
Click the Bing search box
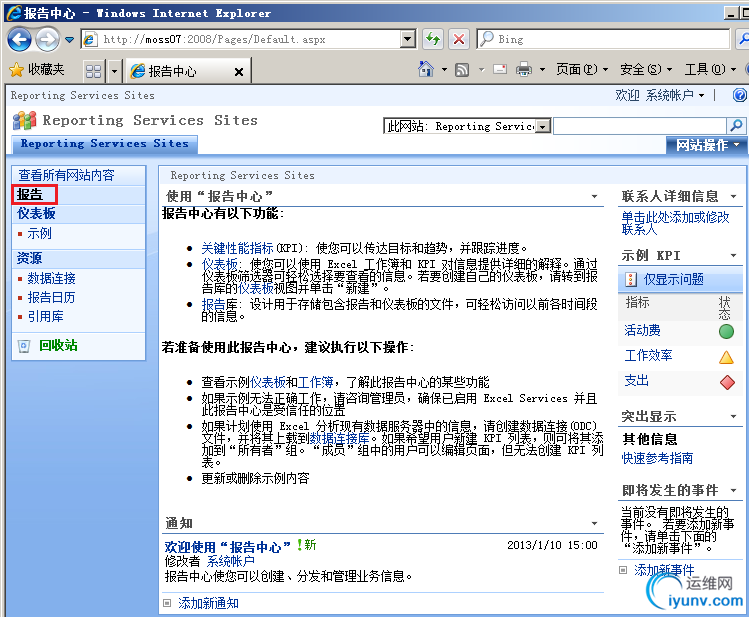(604, 39)
